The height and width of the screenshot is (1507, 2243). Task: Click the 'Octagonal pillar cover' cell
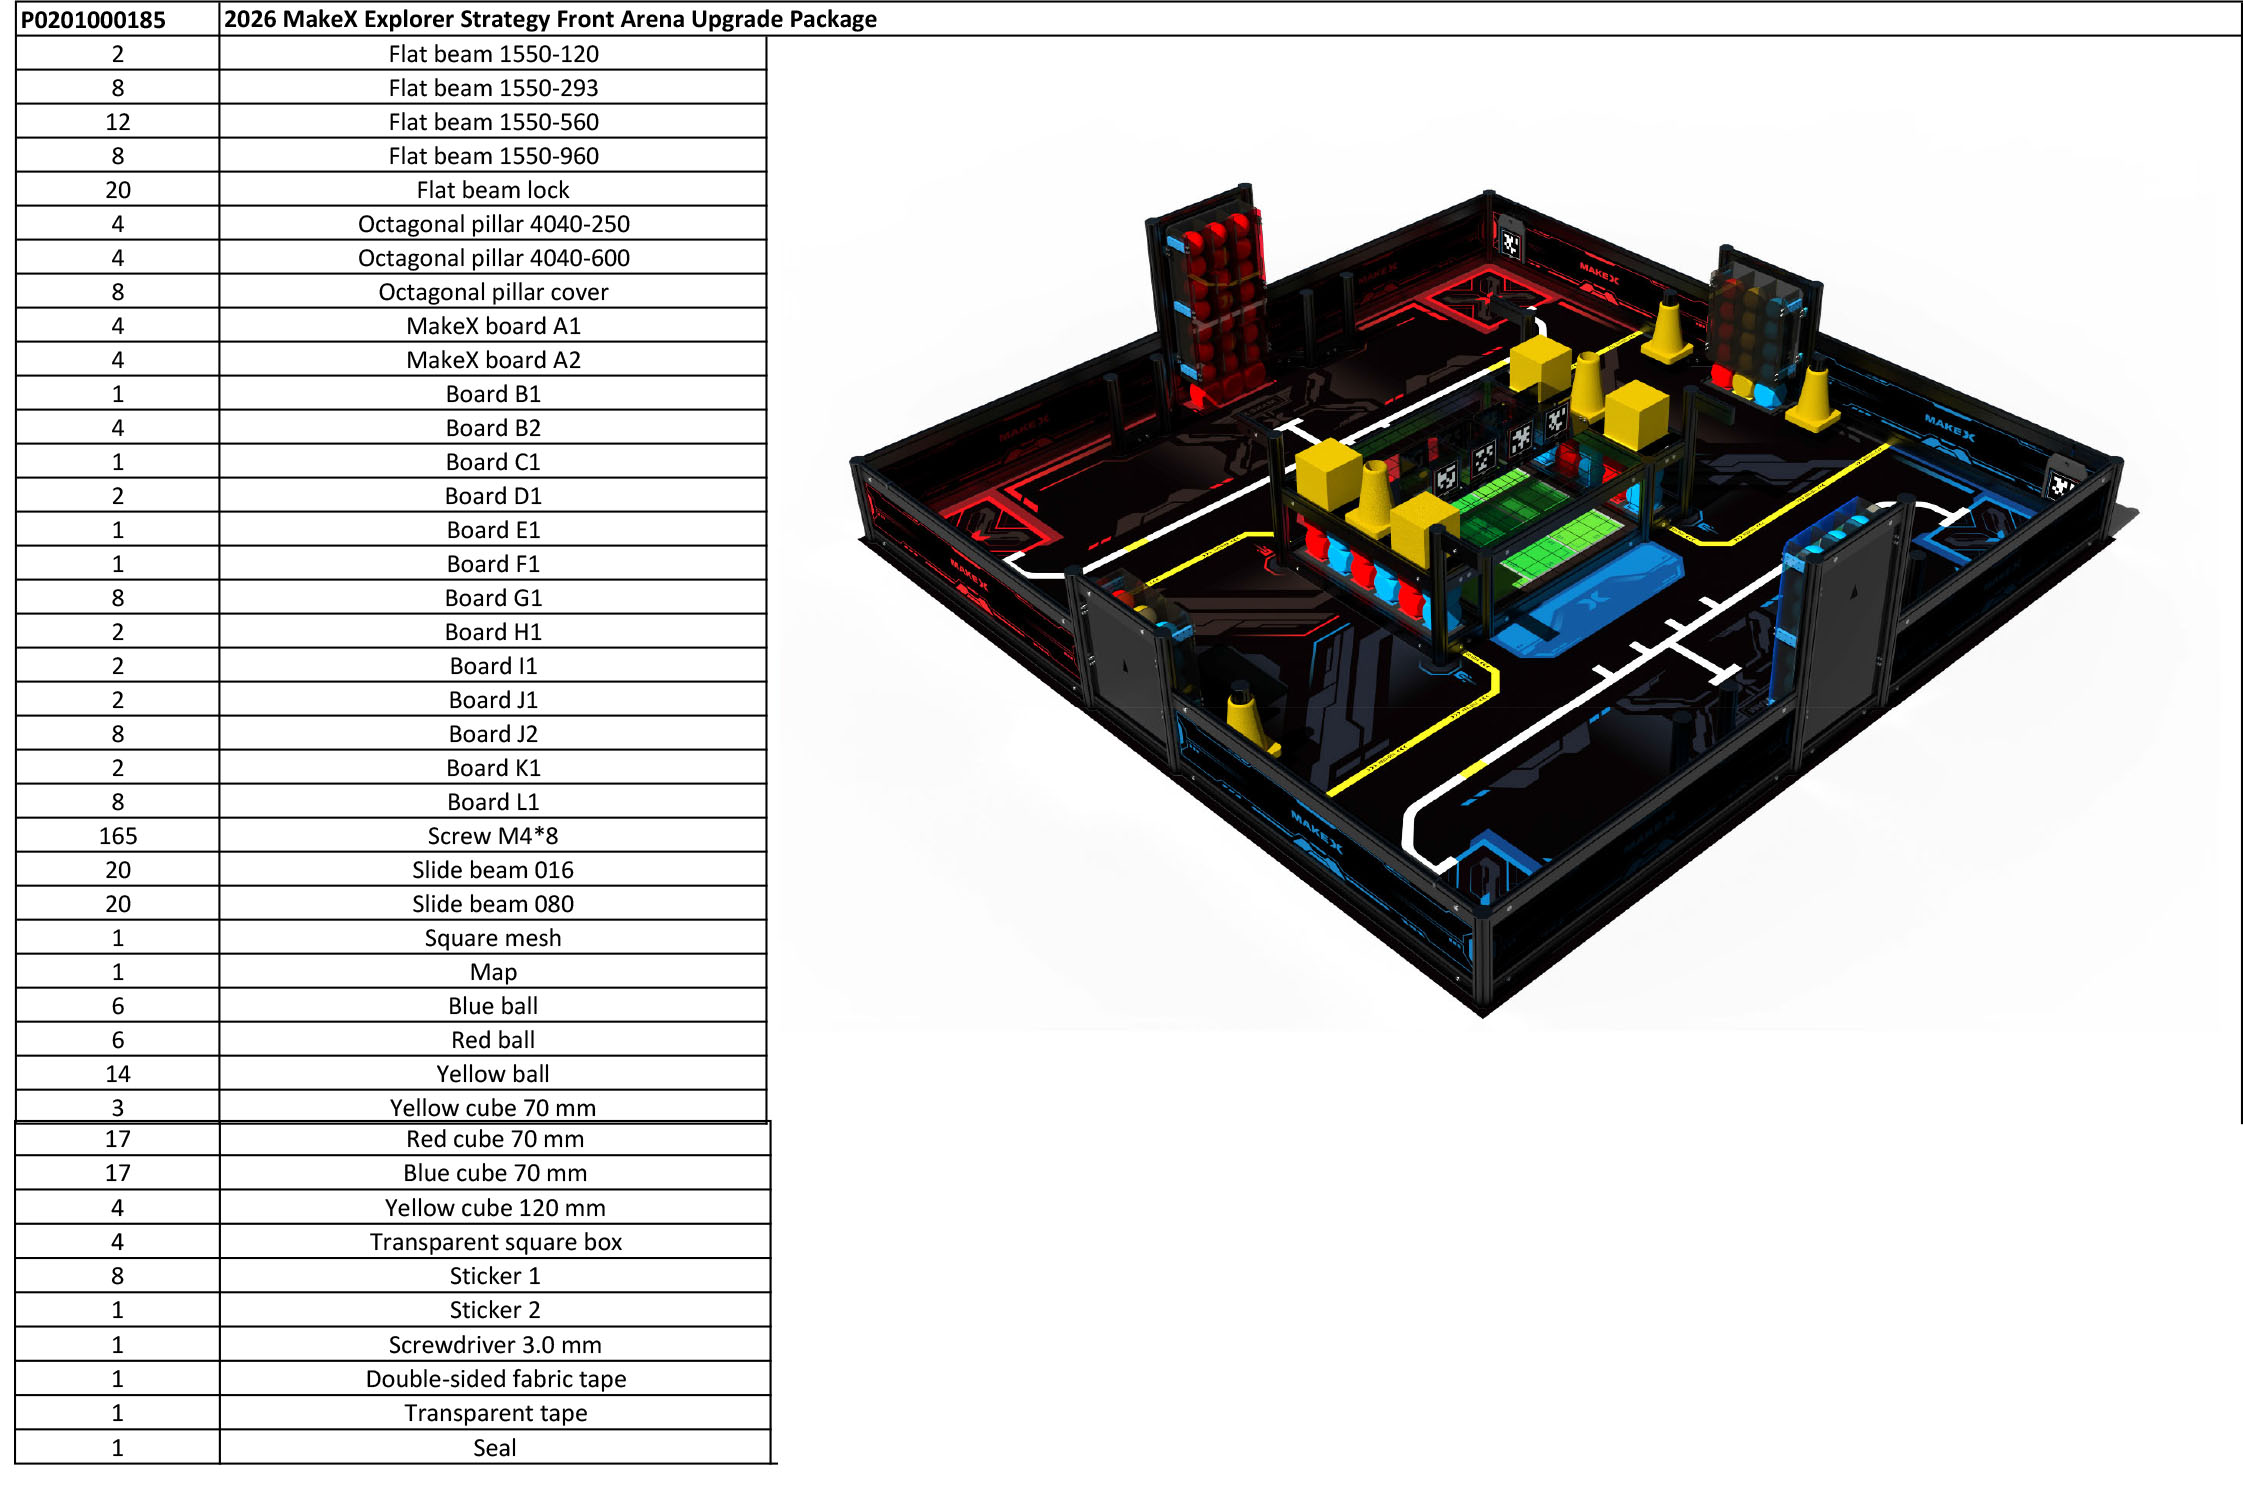pos(493,292)
